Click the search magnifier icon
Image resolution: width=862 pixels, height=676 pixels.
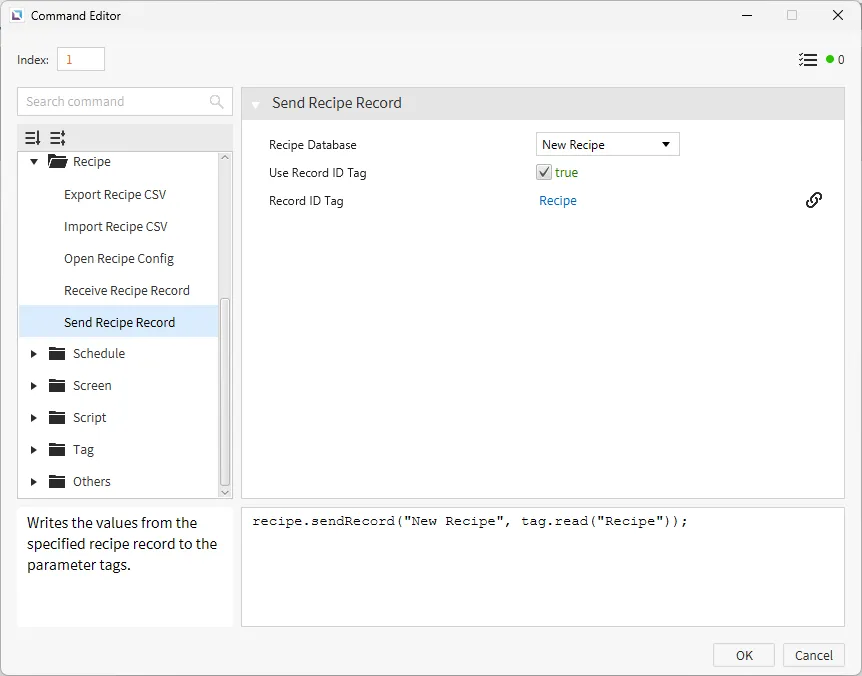(217, 102)
